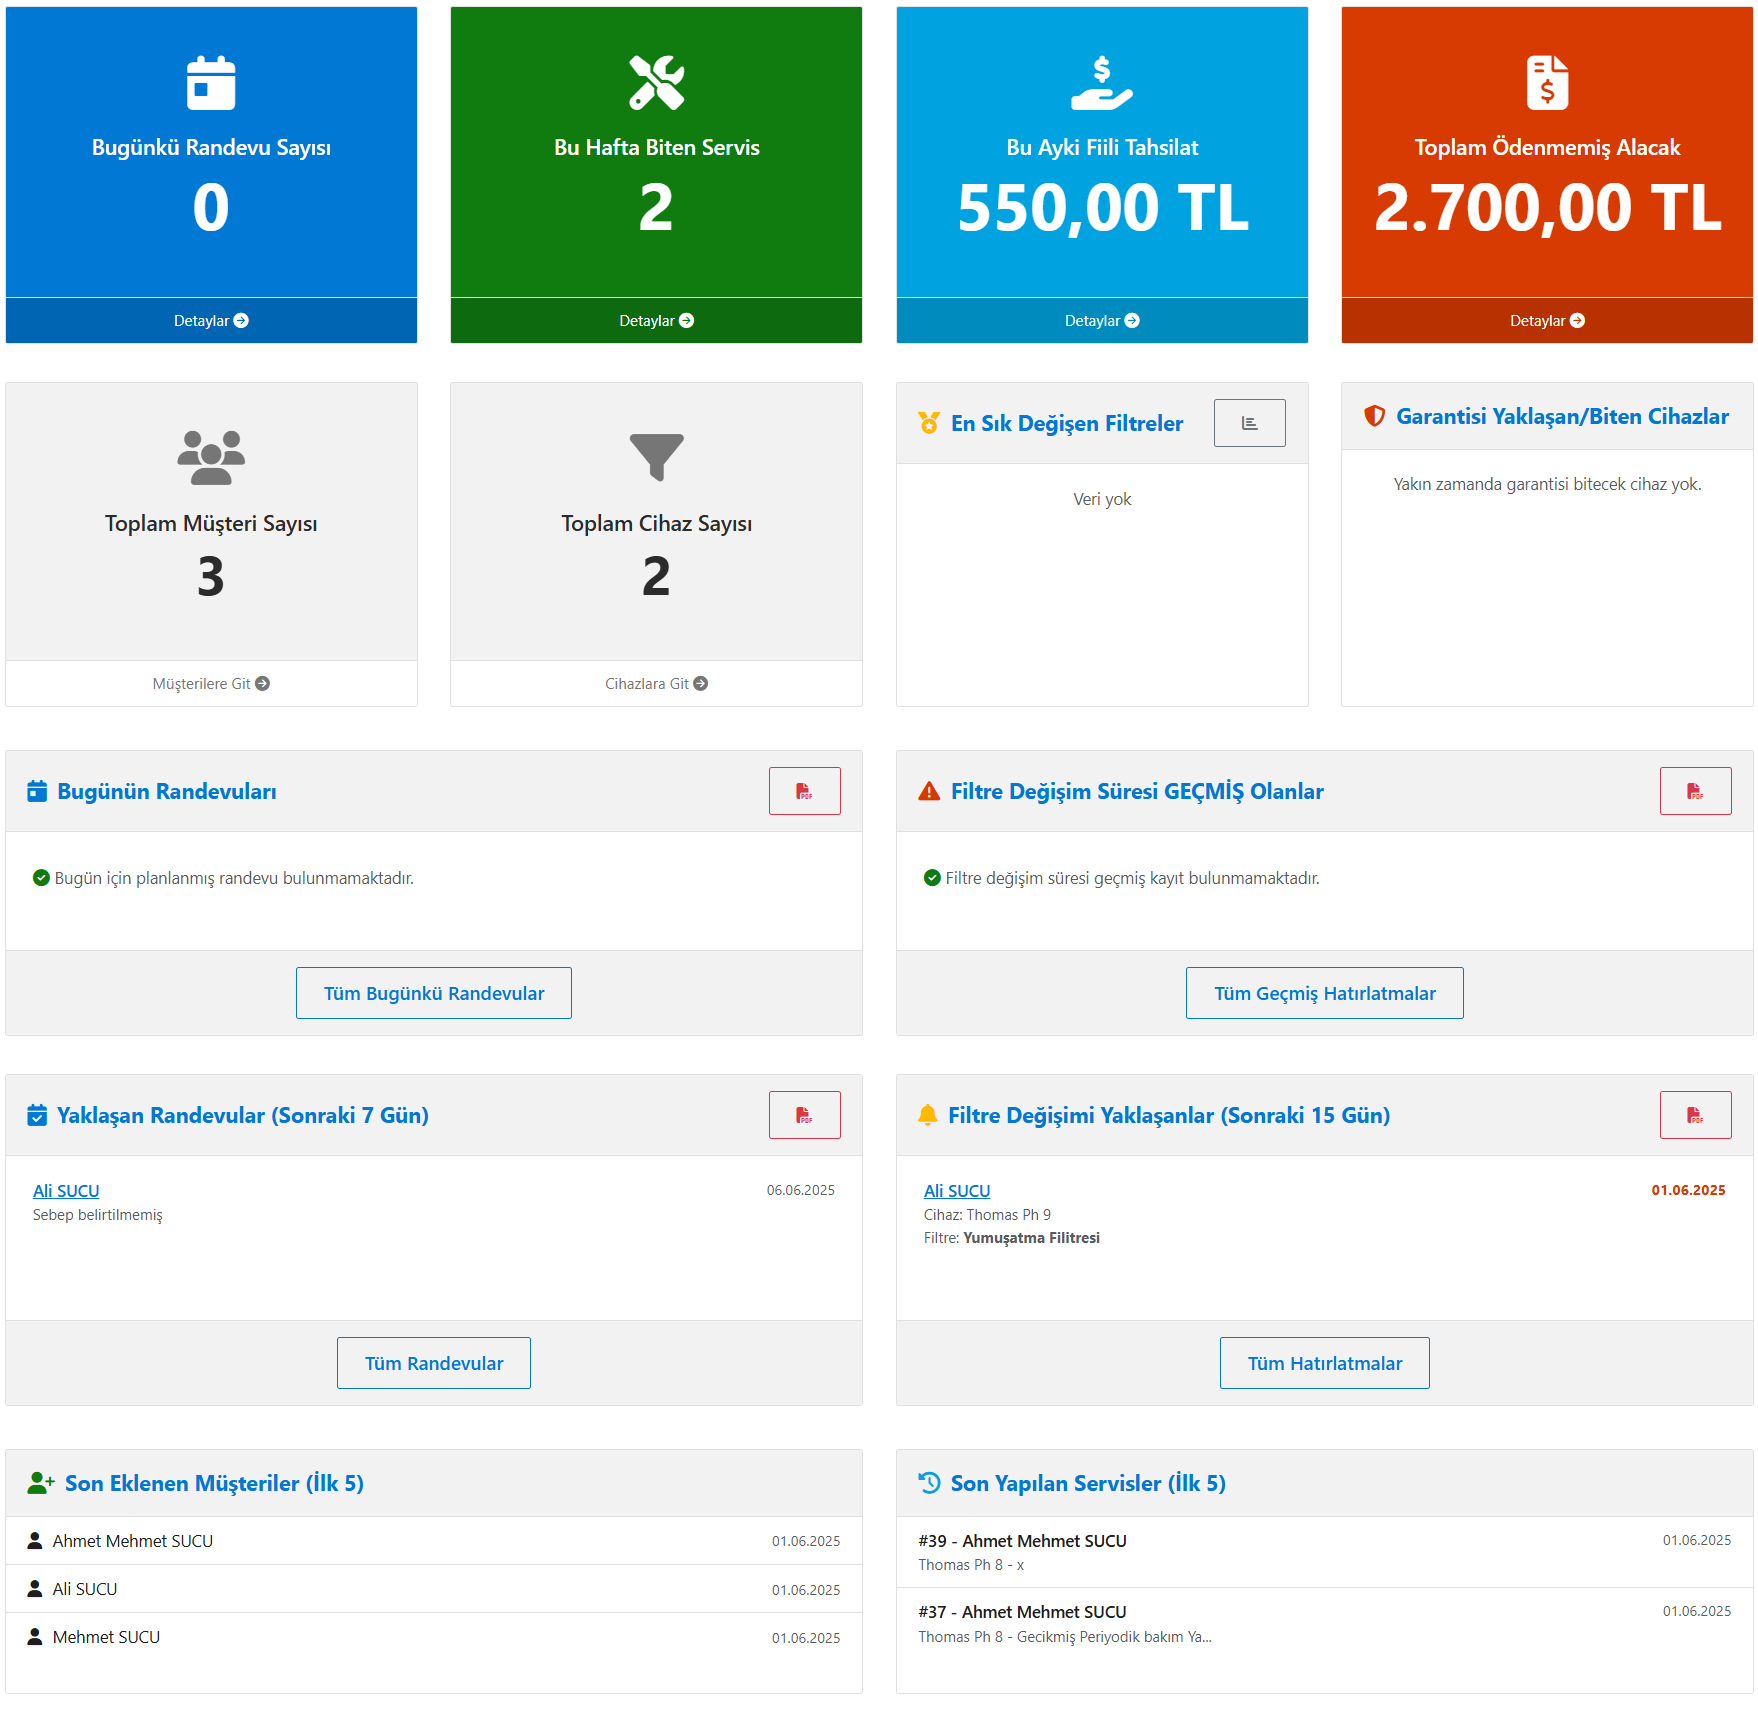Click the funnel icon for total devices
This screenshot has width=1758, height=1729.
click(x=656, y=457)
